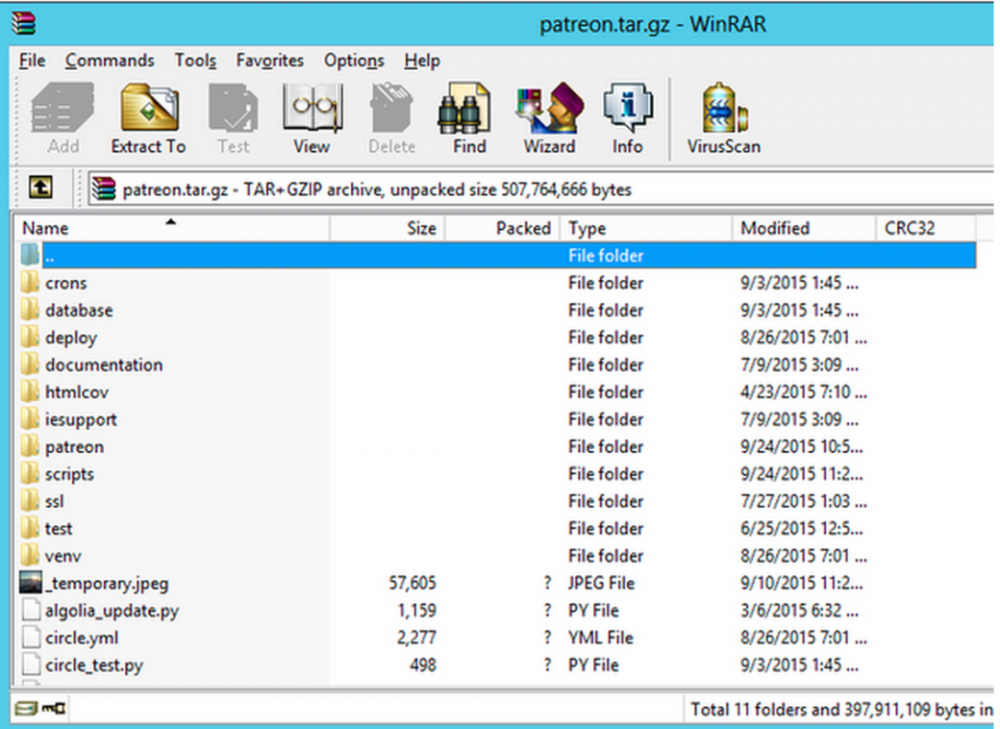Click the 57,605 size value
The height and width of the screenshot is (729, 1000).
[413, 583]
